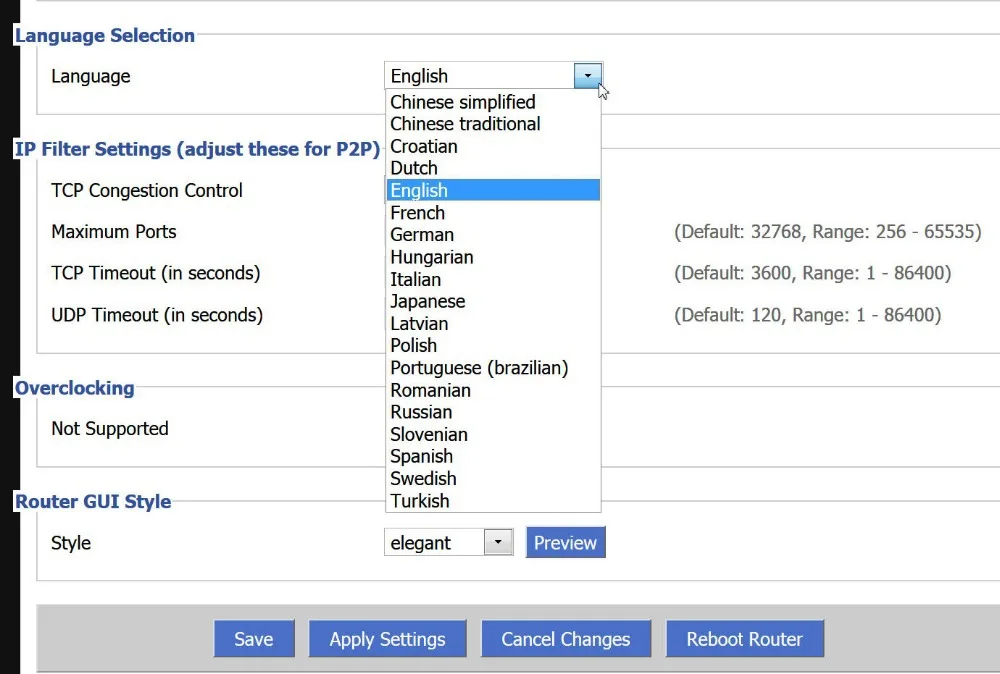Select Chinese traditional language option

pyautogui.click(x=493, y=124)
